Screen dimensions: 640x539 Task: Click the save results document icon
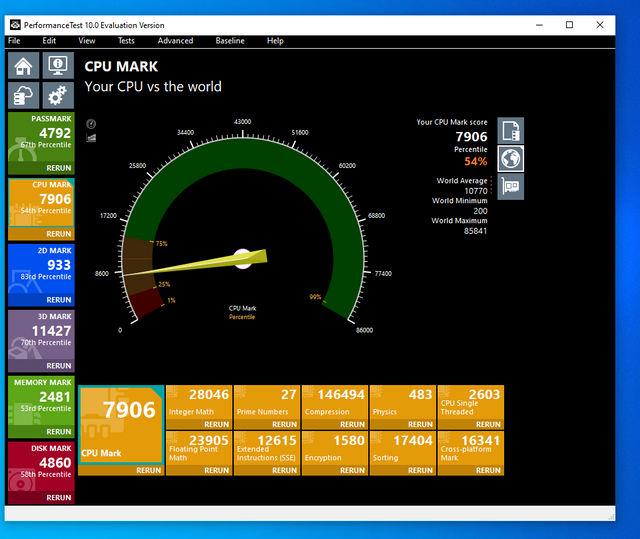coord(511,131)
